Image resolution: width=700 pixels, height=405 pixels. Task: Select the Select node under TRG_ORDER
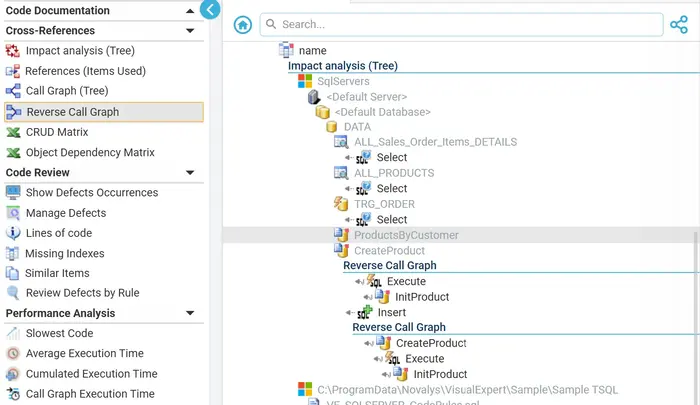(392, 220)
